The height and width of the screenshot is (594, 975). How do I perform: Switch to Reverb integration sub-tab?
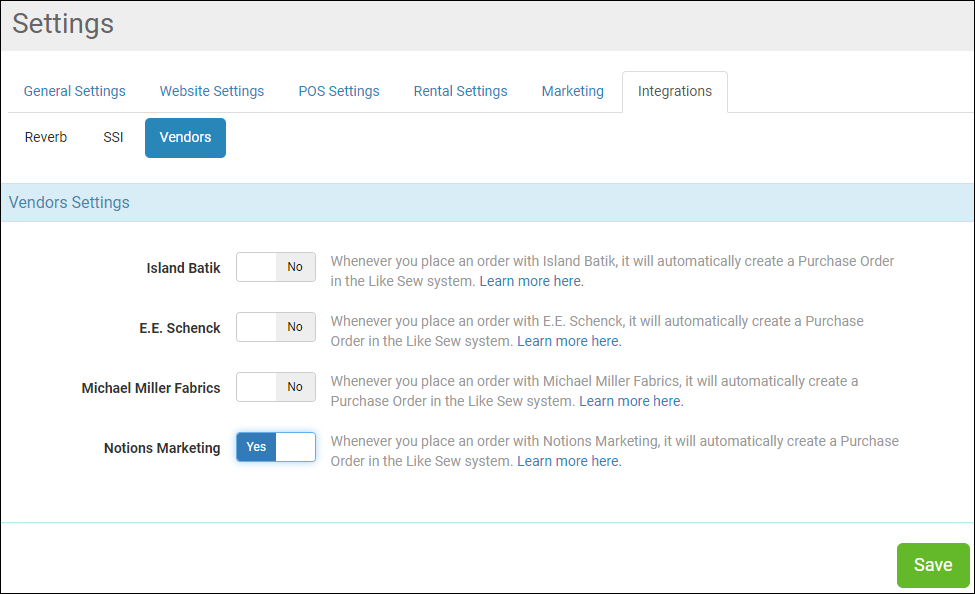click(x=46, y=137)
